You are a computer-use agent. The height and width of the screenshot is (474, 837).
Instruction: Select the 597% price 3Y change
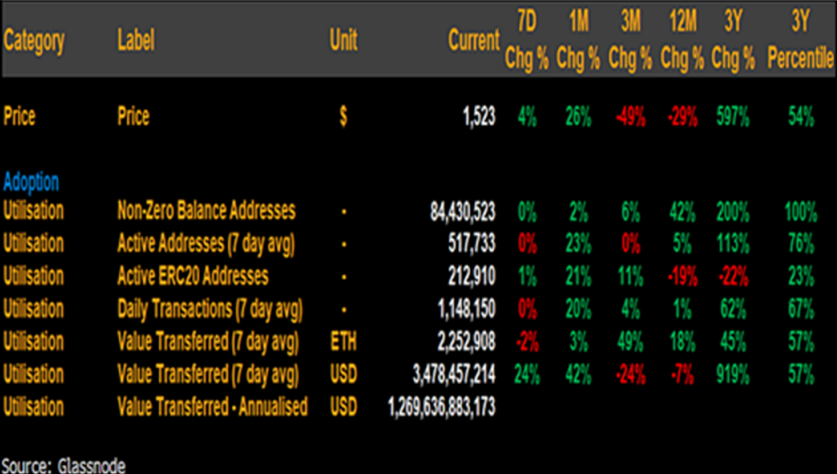pos(731,117)
